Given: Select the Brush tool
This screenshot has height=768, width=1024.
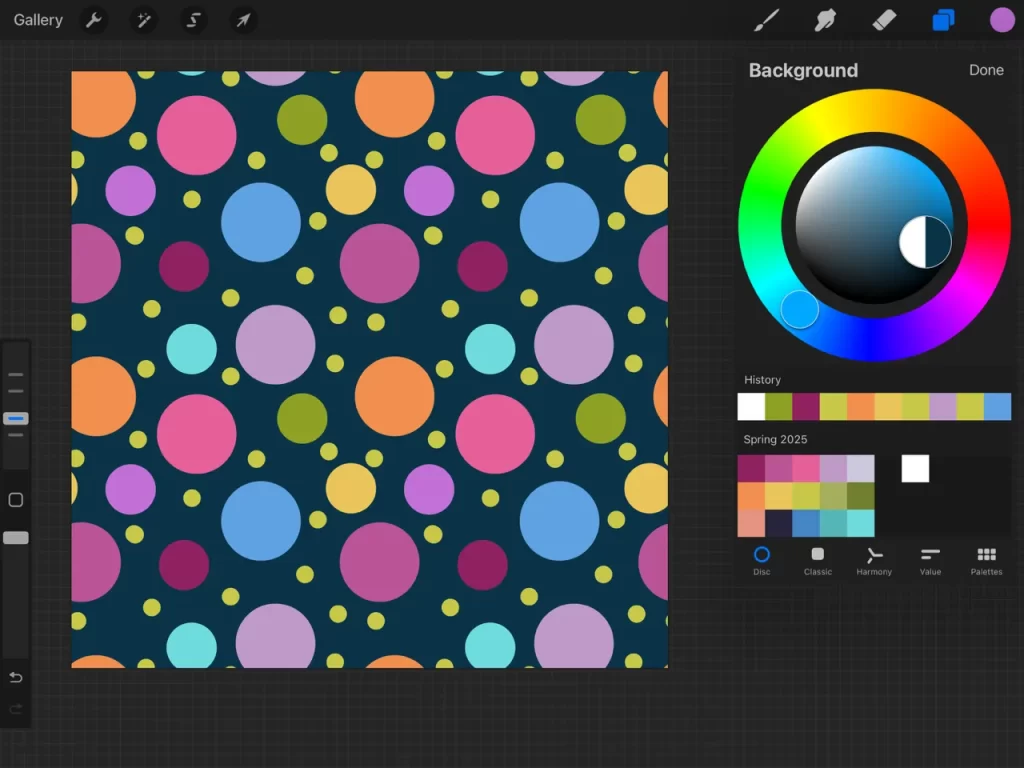Looking at the screenshot, I should click(x=767, y=20).
